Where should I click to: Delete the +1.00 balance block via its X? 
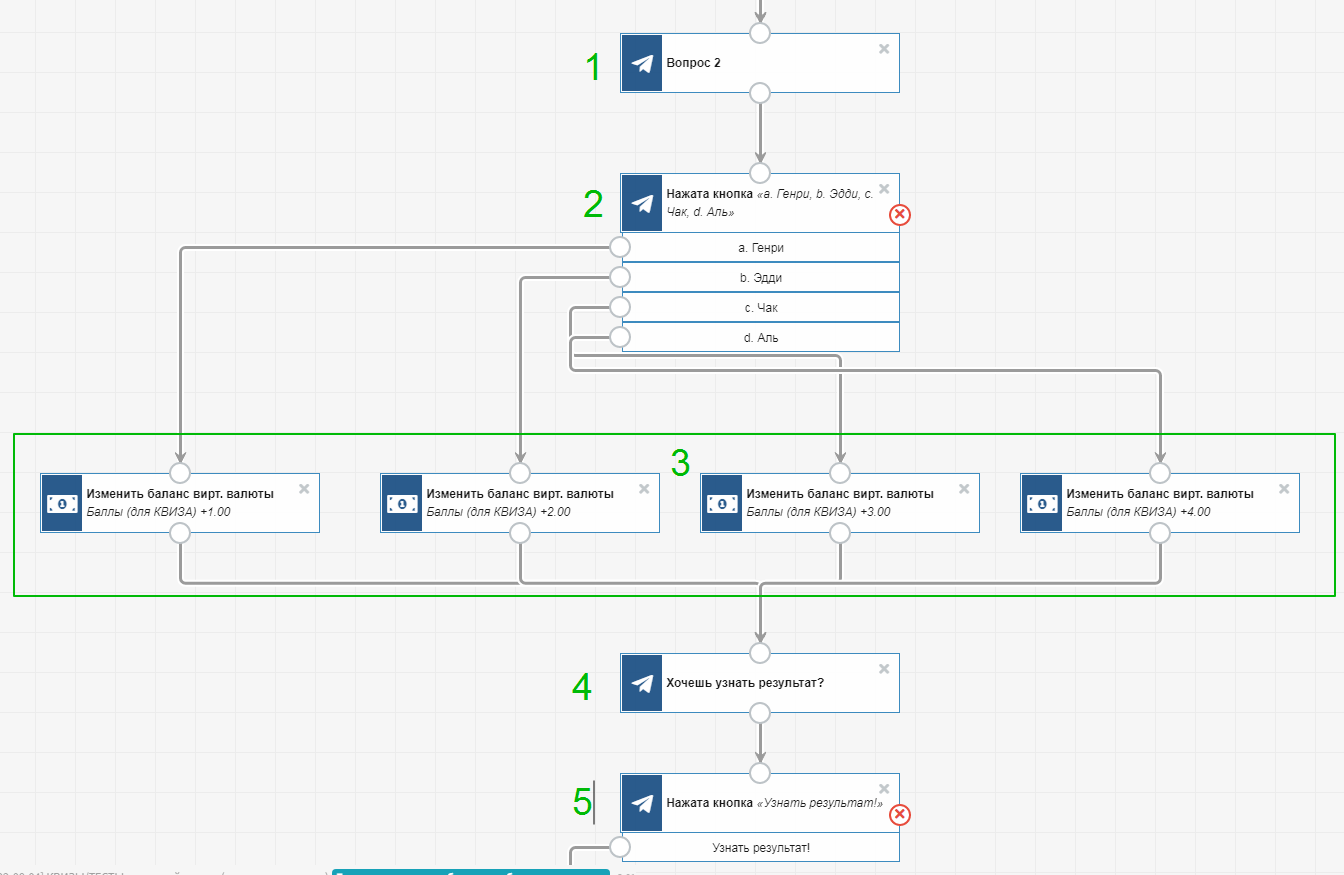(x=304, y=489)
